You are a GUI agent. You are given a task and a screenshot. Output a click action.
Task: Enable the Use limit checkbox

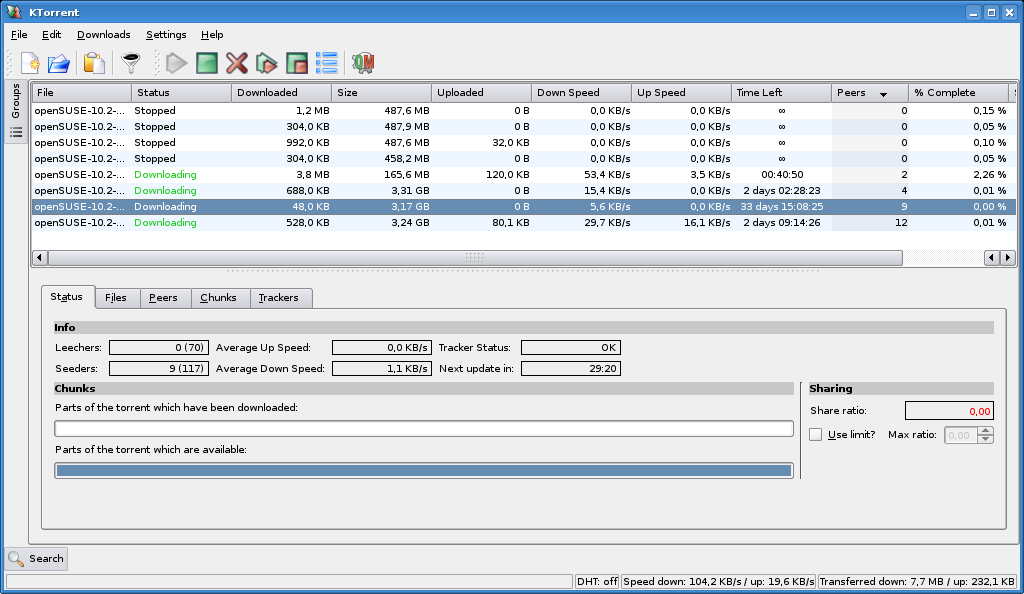click(816, 435)
